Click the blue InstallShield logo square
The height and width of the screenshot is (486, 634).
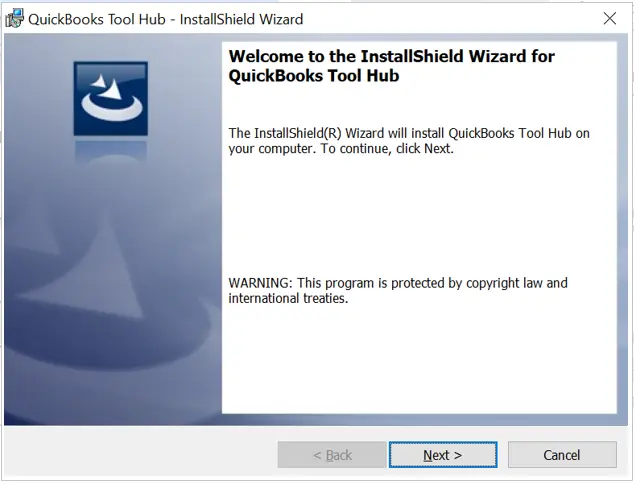coord(111,99)
